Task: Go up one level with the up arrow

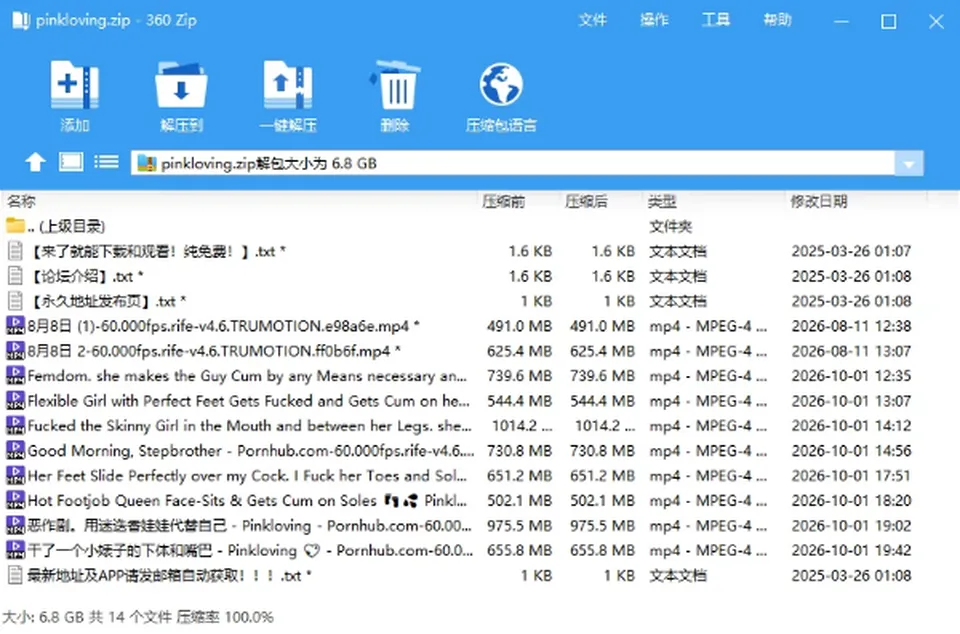Action: tap(36, 162)
